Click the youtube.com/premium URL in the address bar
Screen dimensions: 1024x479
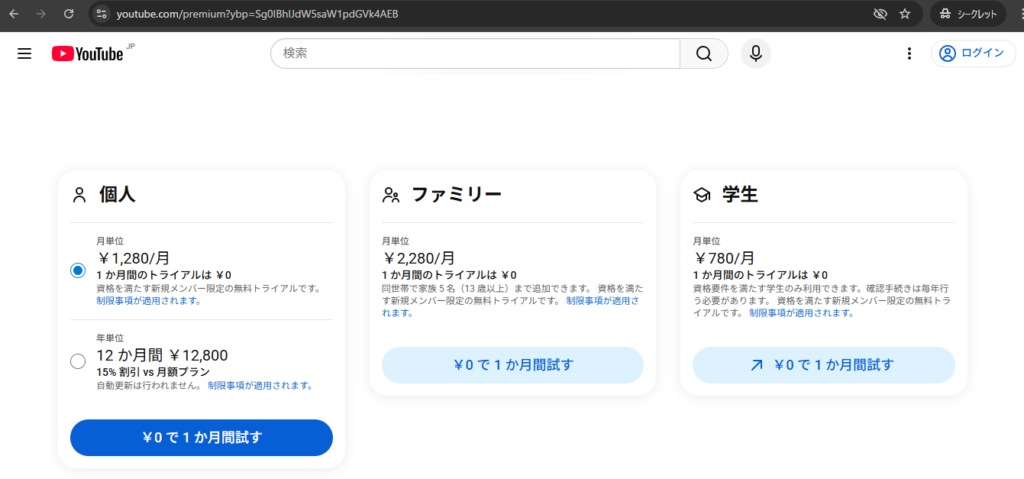[257, 14]
